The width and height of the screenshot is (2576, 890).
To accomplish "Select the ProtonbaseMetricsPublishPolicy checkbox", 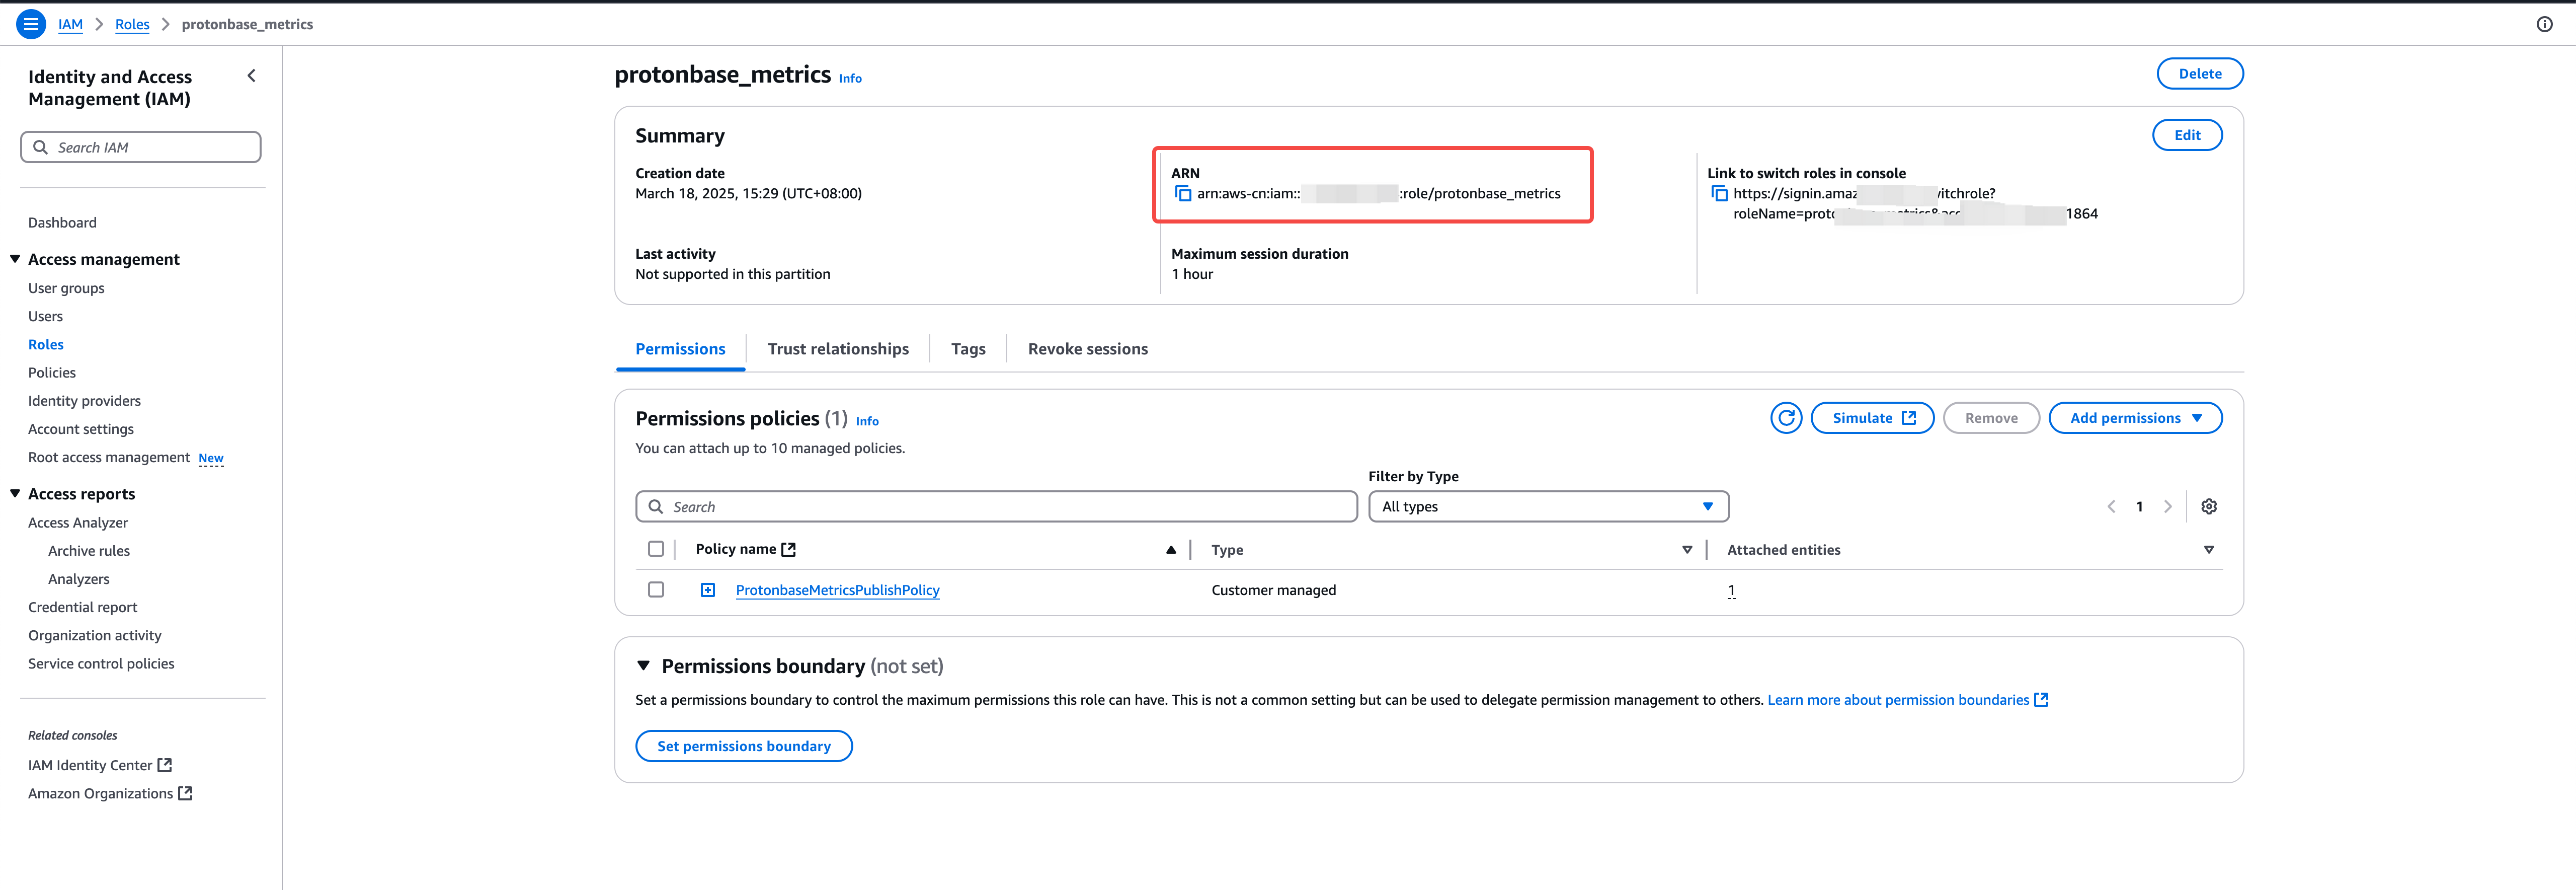I will click(656, 590).
